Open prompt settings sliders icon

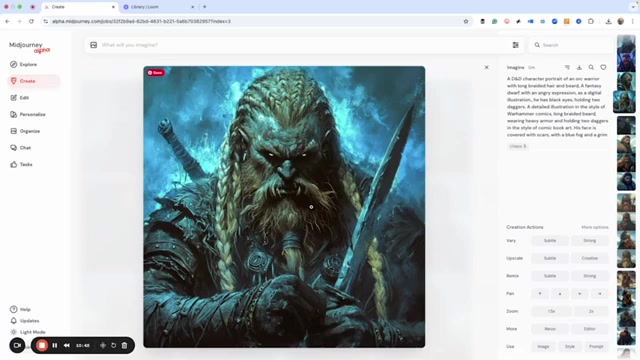tap(516, 45)
